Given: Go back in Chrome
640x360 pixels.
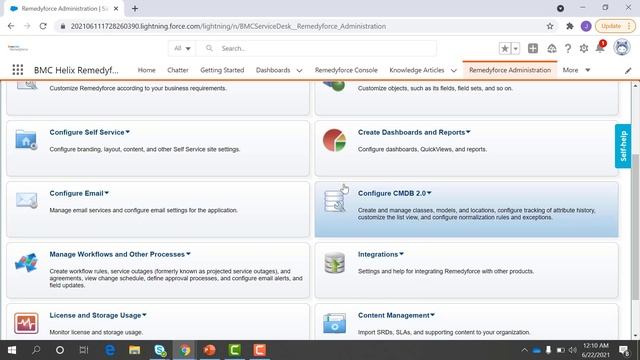Looking at the screenshot, I should click(11, 26).
